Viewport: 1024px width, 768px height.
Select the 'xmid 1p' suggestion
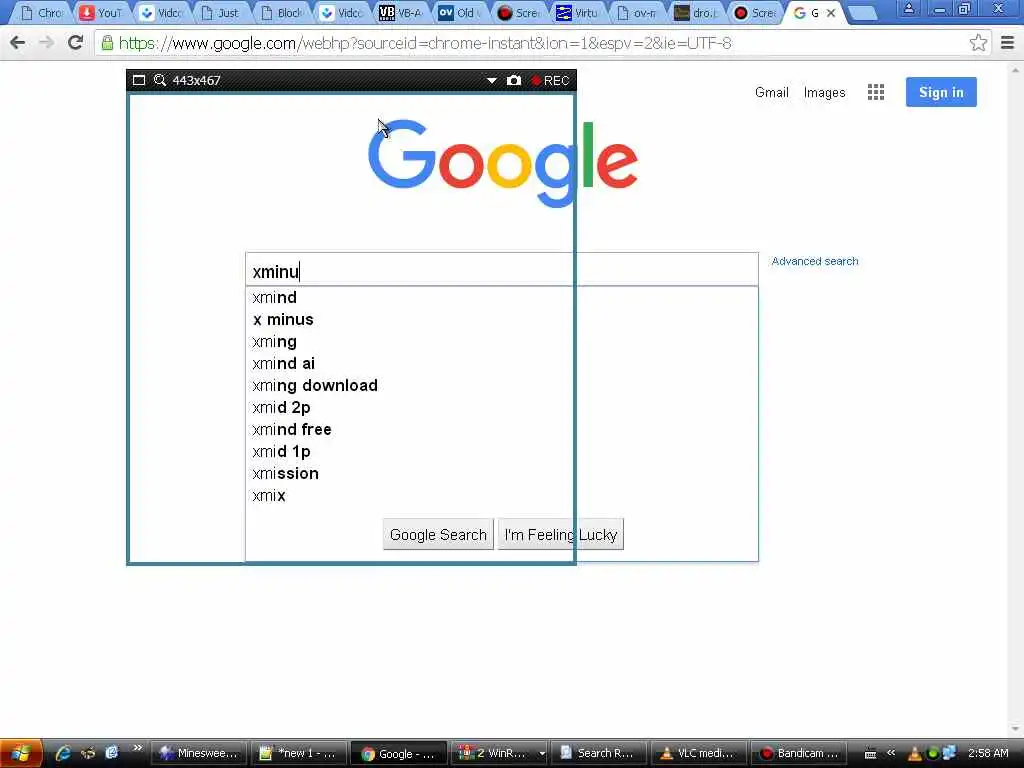[502, 451]
